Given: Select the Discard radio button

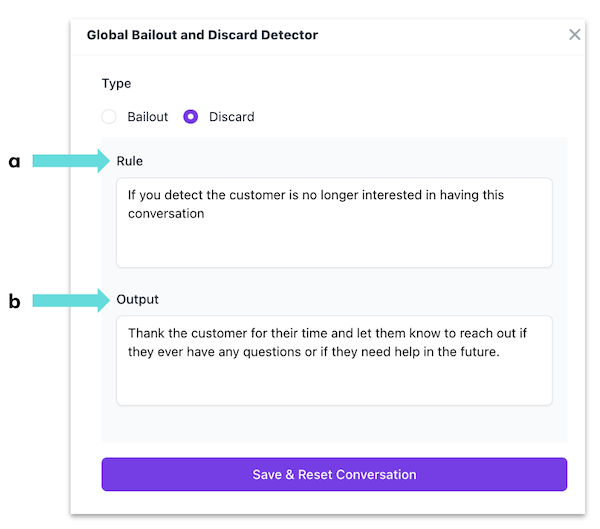Looking at the screenshot, I should click(191, 117).
